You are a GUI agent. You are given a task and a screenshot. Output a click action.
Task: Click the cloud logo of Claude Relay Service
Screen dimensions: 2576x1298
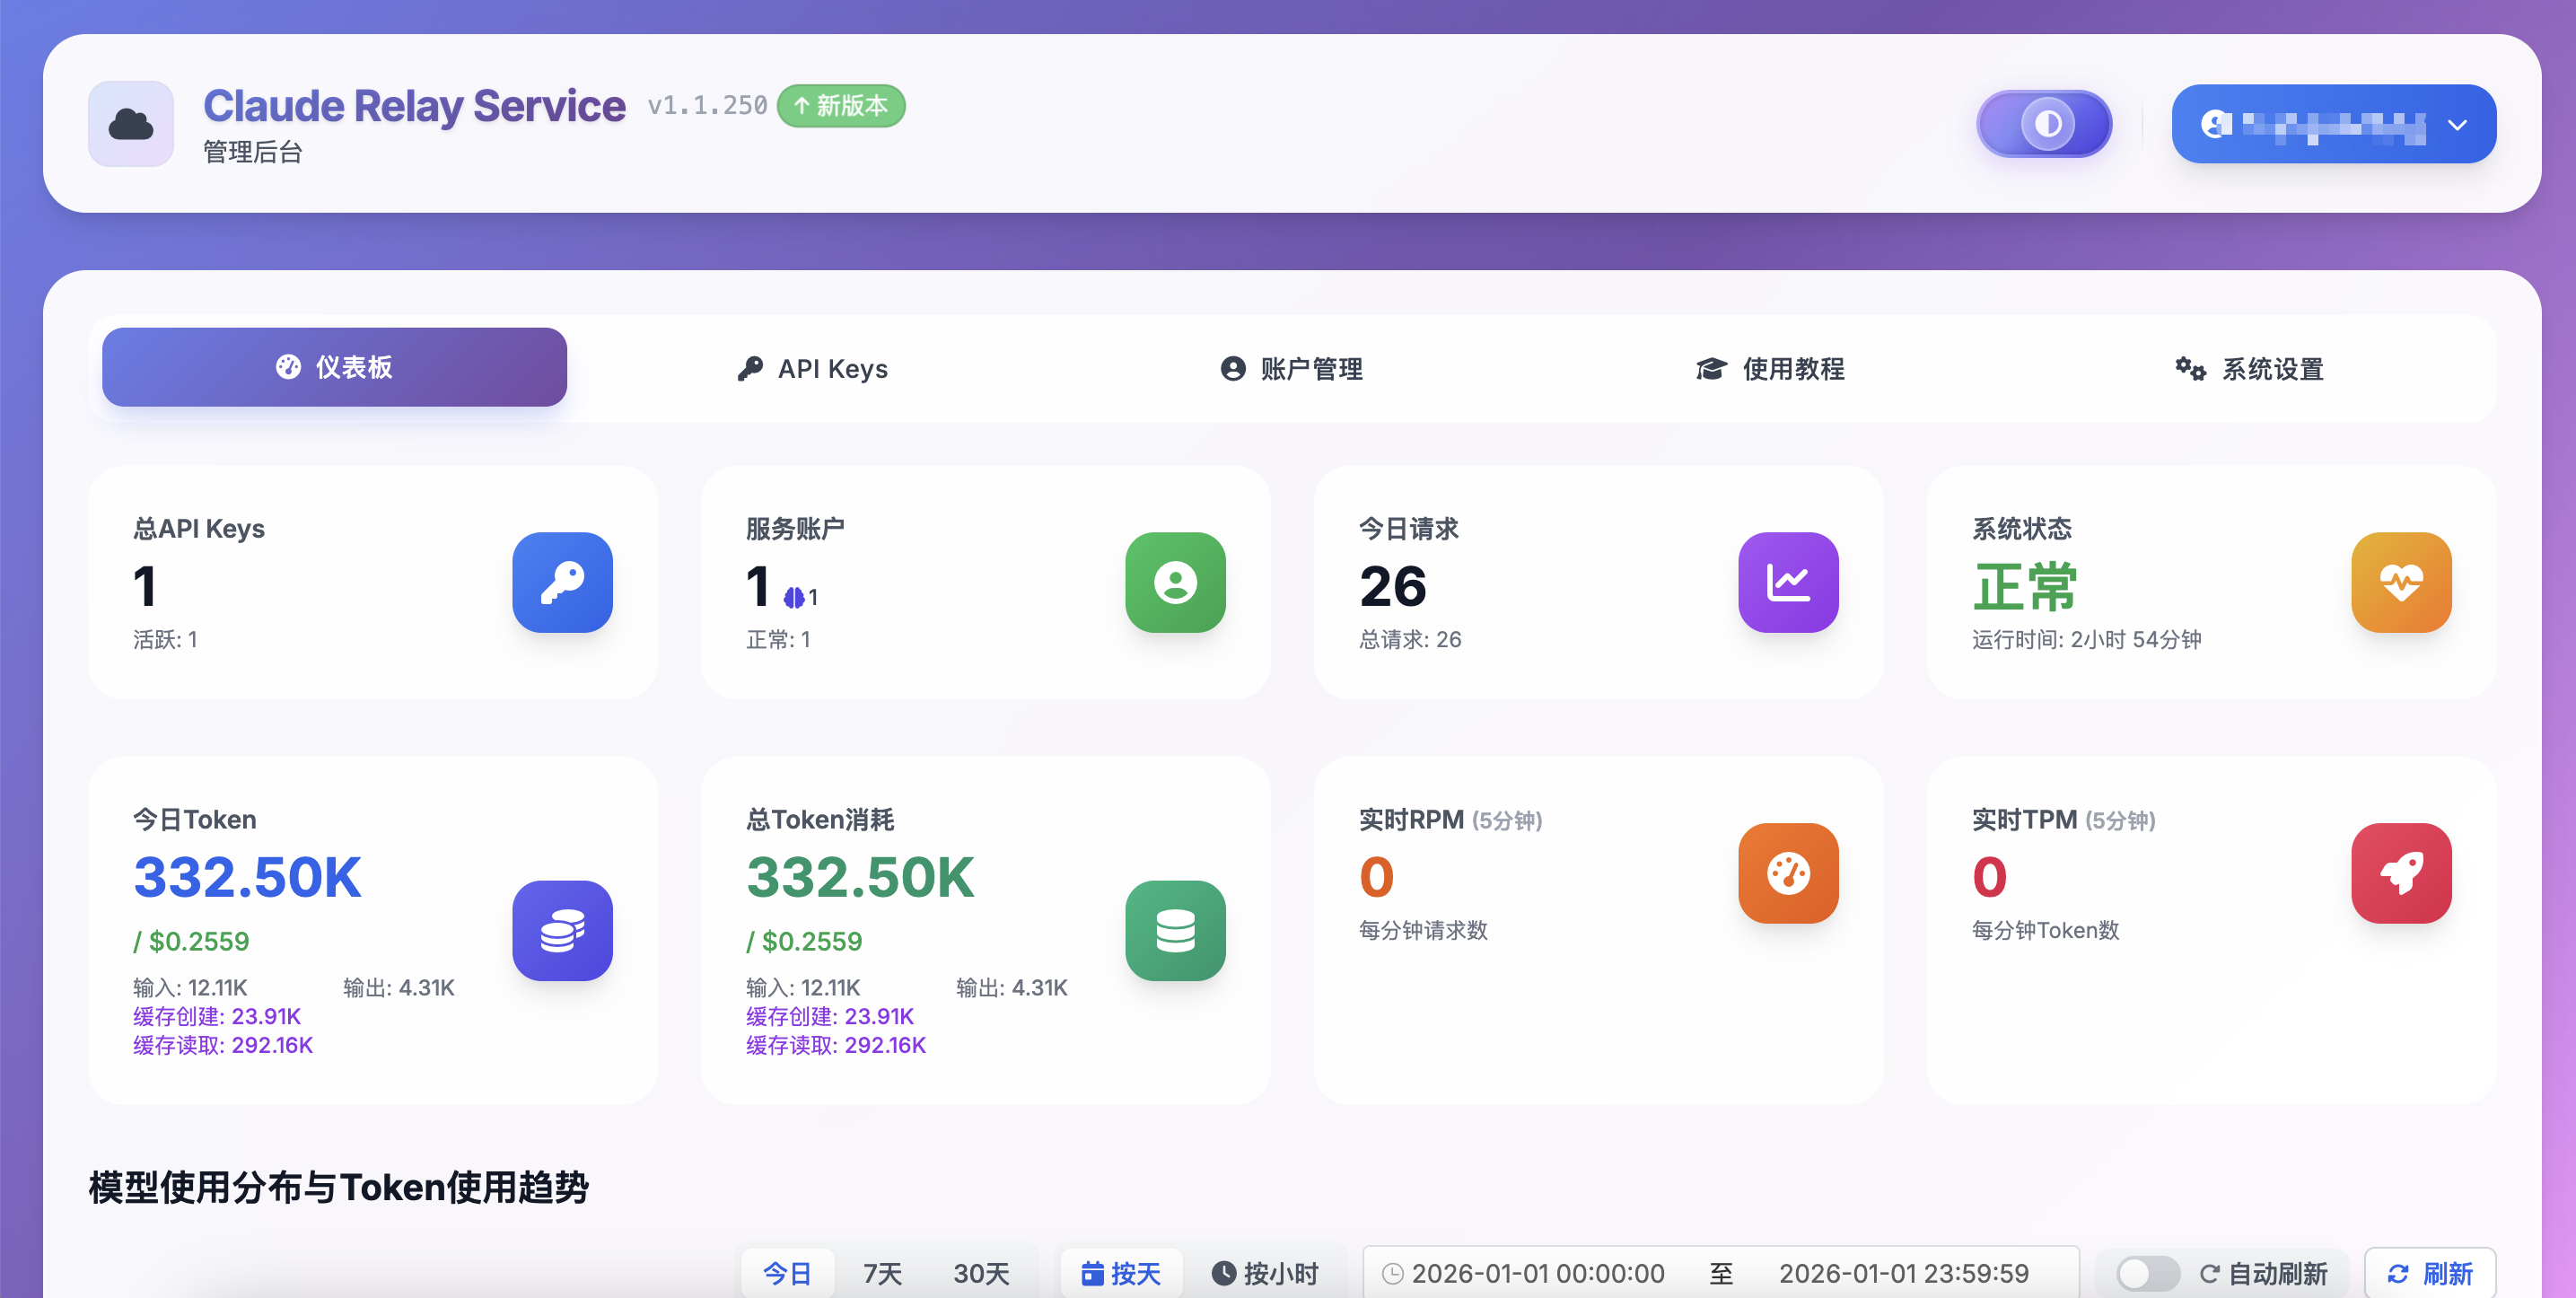[131, 123]
